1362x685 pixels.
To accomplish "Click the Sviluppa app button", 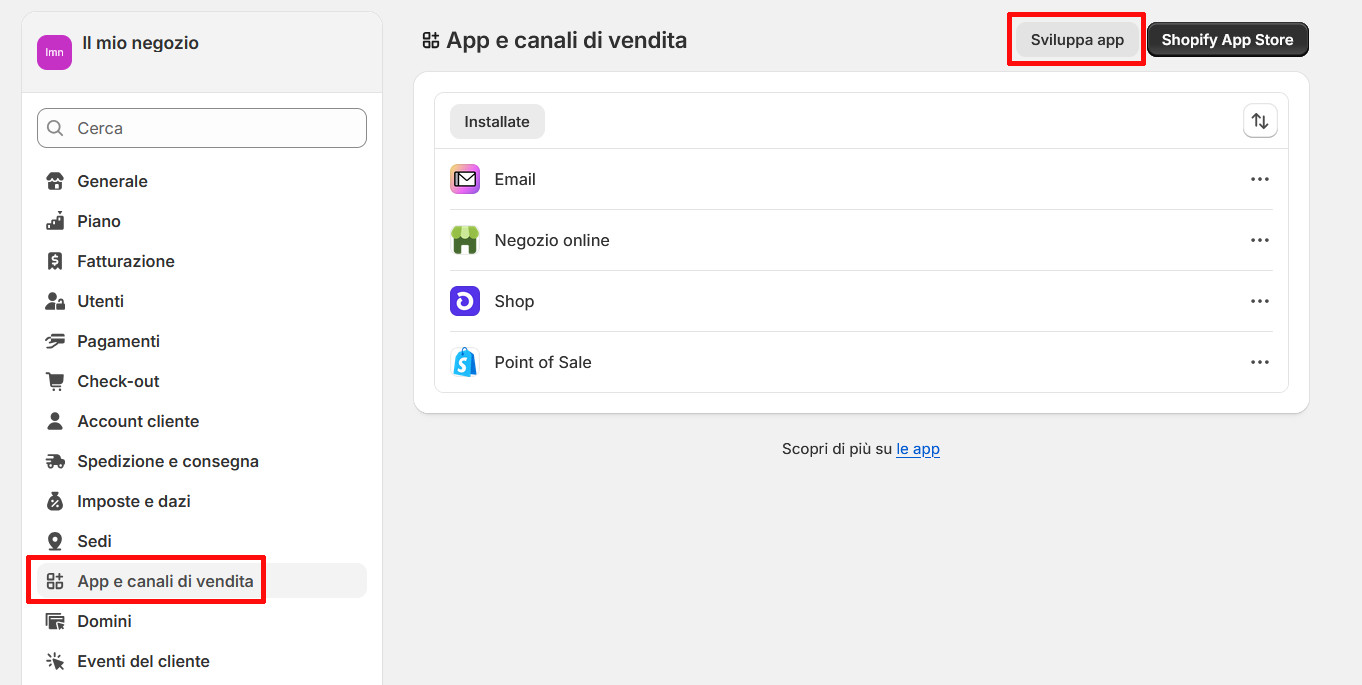I will click(1077, 40).
